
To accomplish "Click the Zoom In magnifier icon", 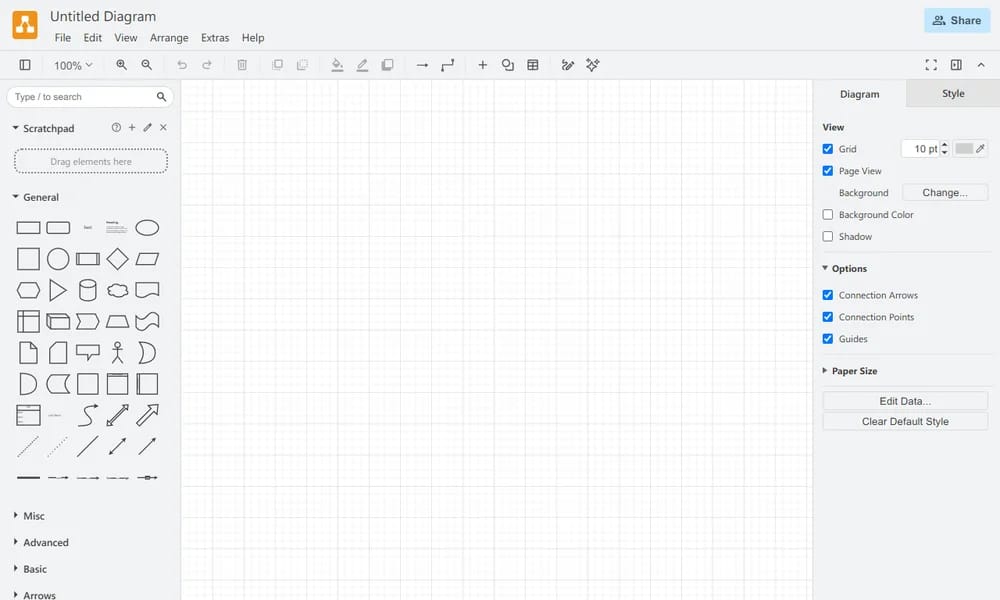I will click(x=121, y=65).
